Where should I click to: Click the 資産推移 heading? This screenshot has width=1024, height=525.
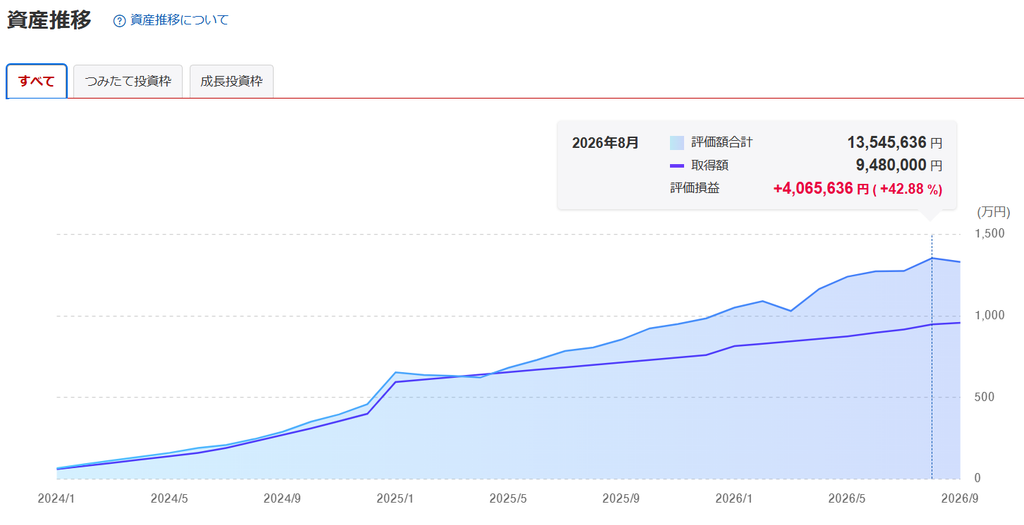click(49, 20)
